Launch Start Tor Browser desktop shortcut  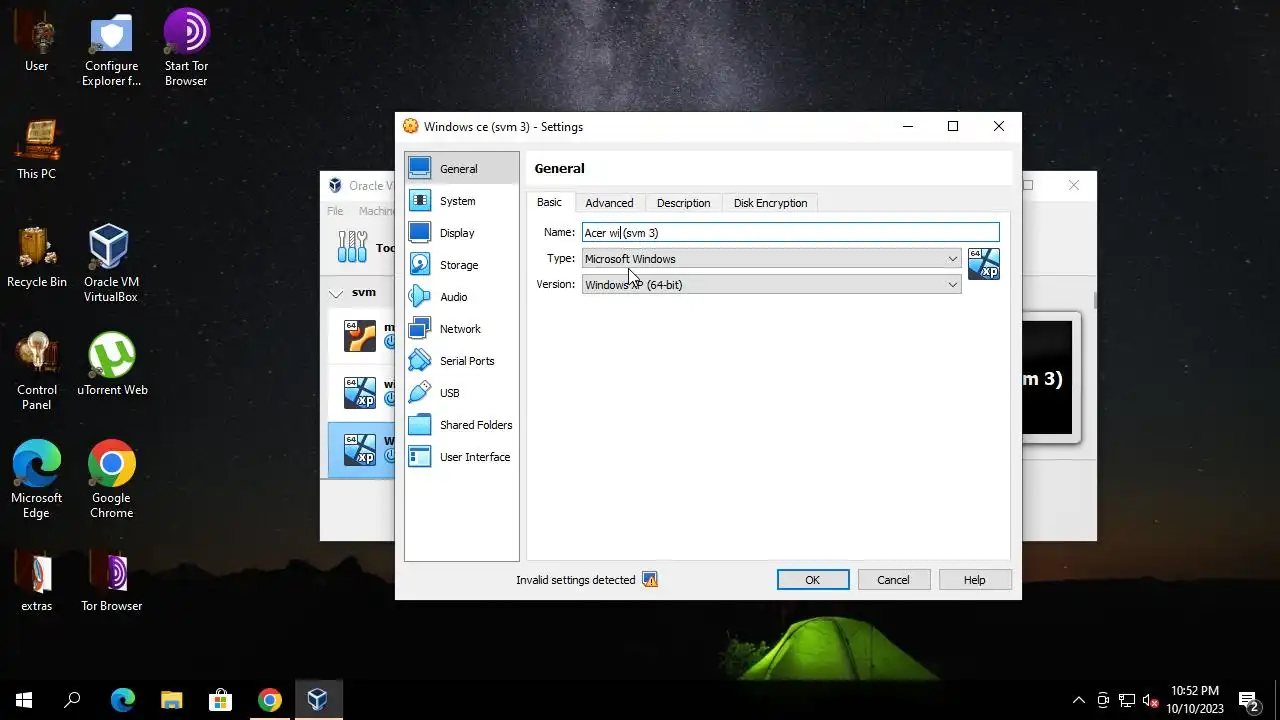pos(186,50)
